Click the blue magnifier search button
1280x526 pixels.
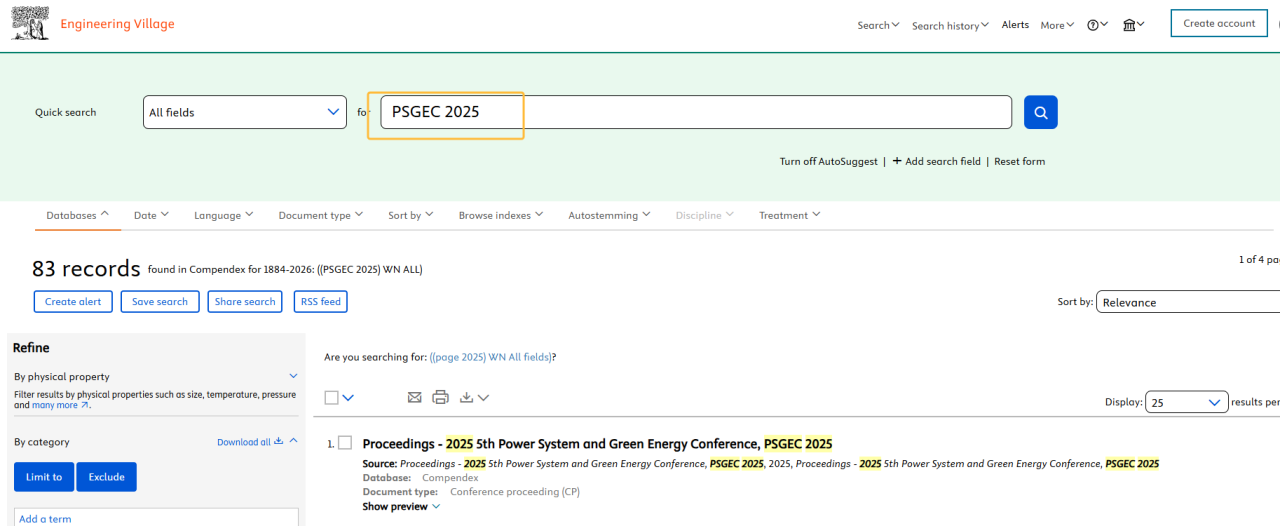1040,112
